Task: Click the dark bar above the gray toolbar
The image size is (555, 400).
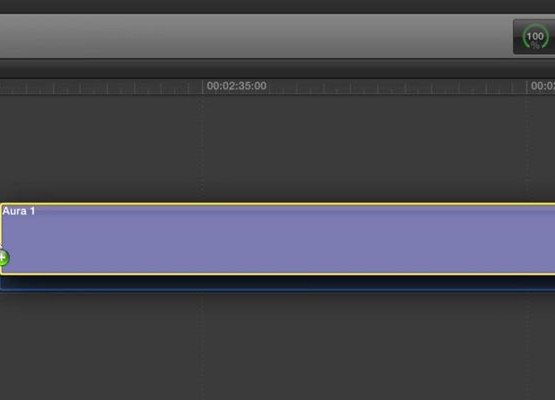Action: pos(278,7)
